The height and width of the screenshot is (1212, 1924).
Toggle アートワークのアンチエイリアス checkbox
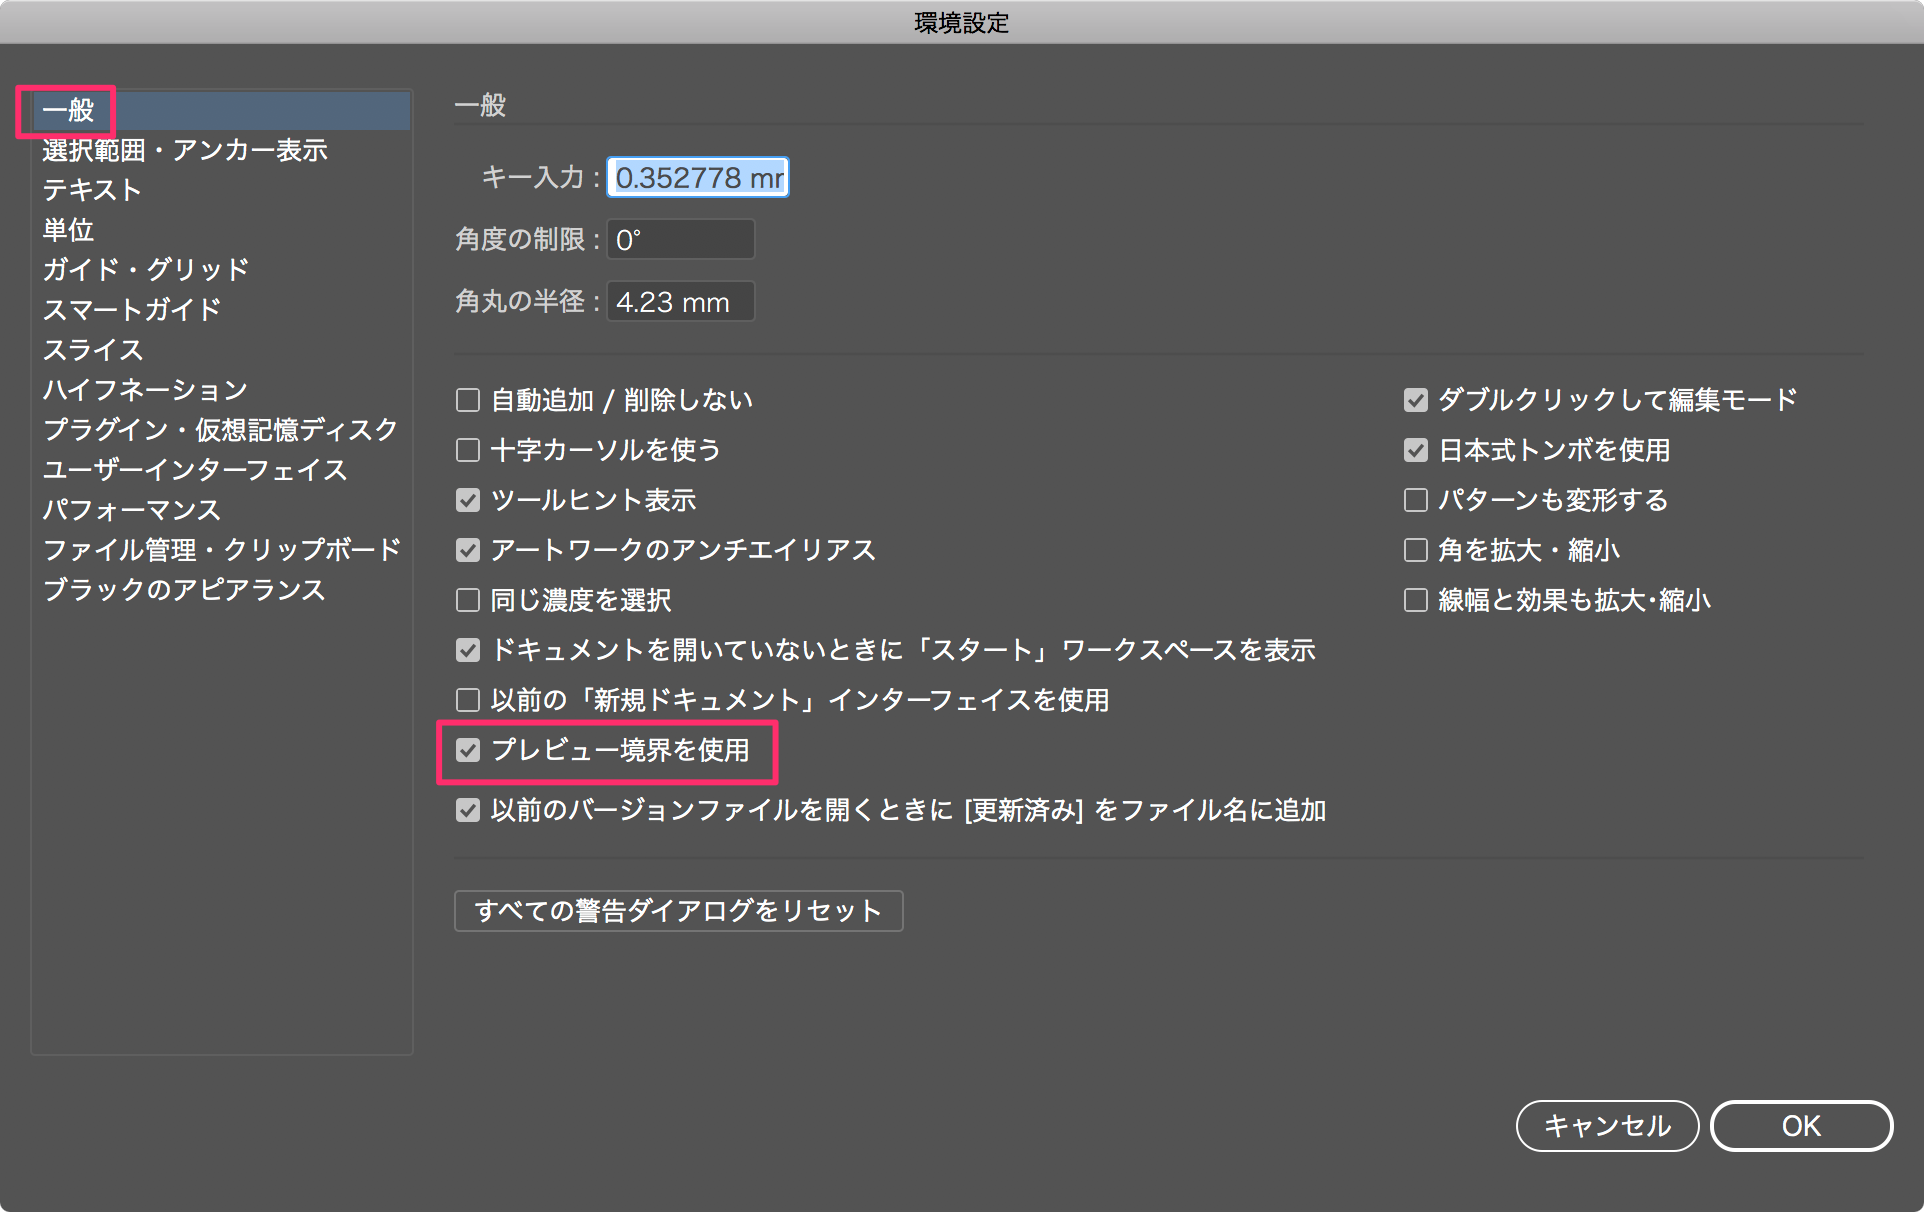click(x=468, y=550)
